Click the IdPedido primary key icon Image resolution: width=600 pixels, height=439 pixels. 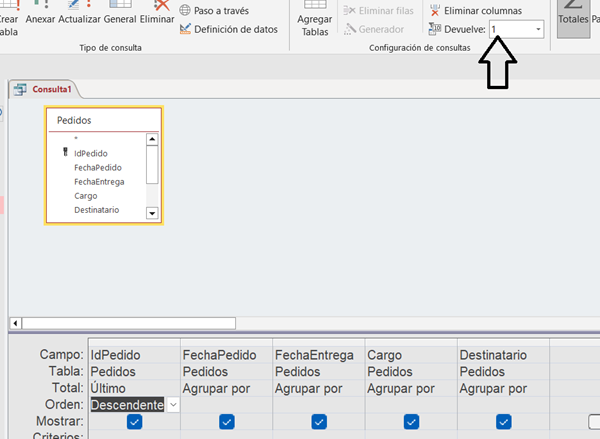(65, 152)
